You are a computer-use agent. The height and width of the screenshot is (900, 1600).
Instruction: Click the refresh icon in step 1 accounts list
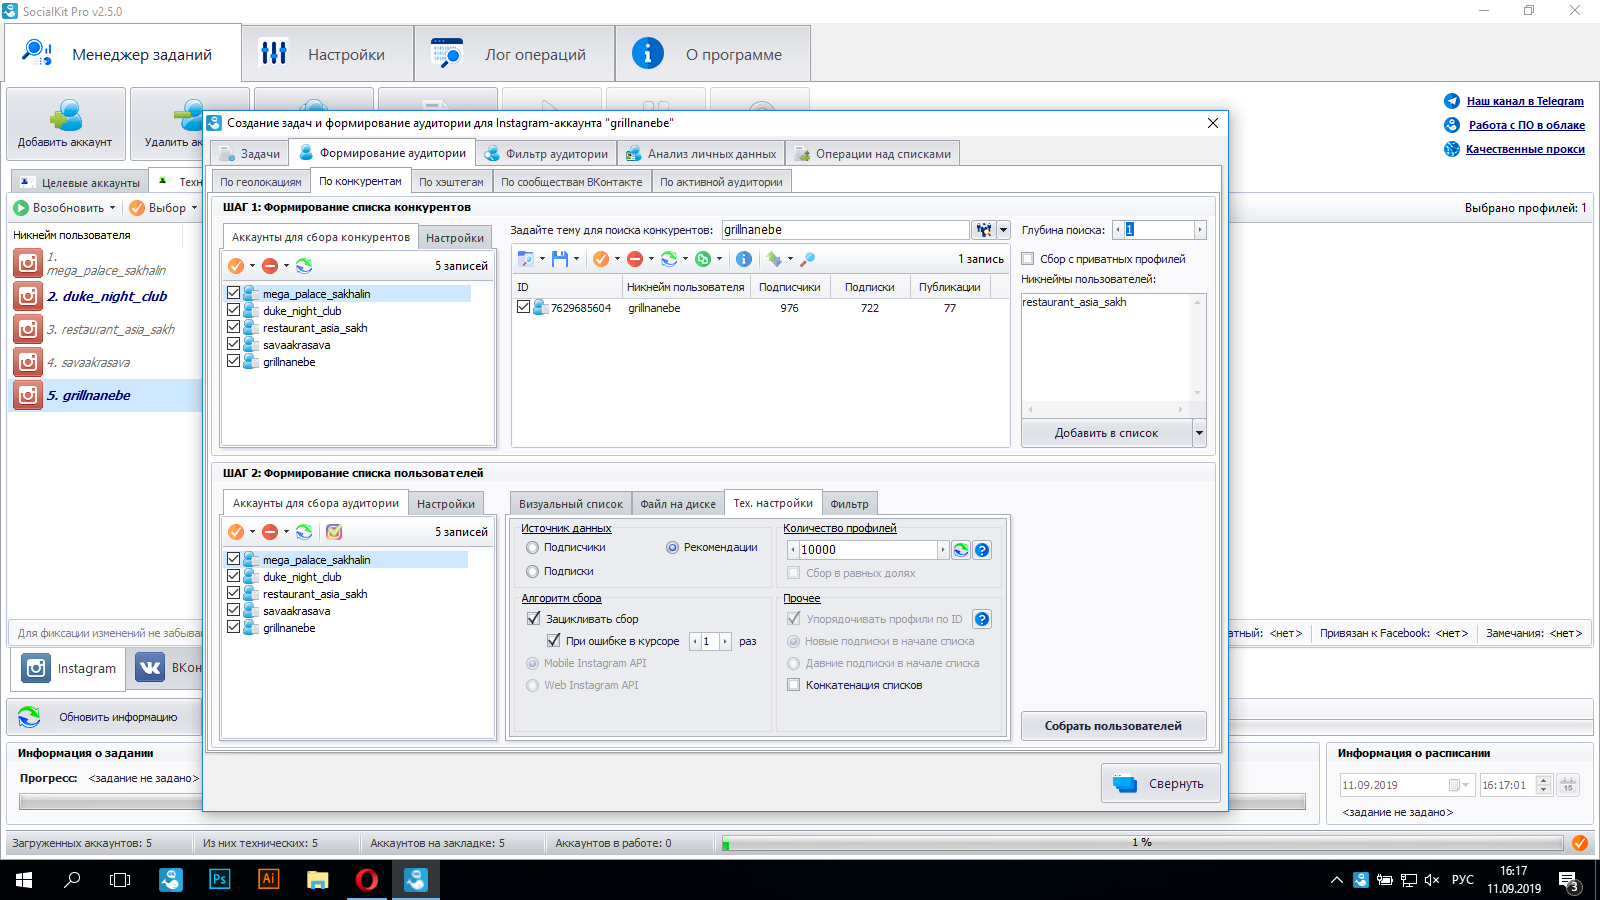(x=304, y=266)
